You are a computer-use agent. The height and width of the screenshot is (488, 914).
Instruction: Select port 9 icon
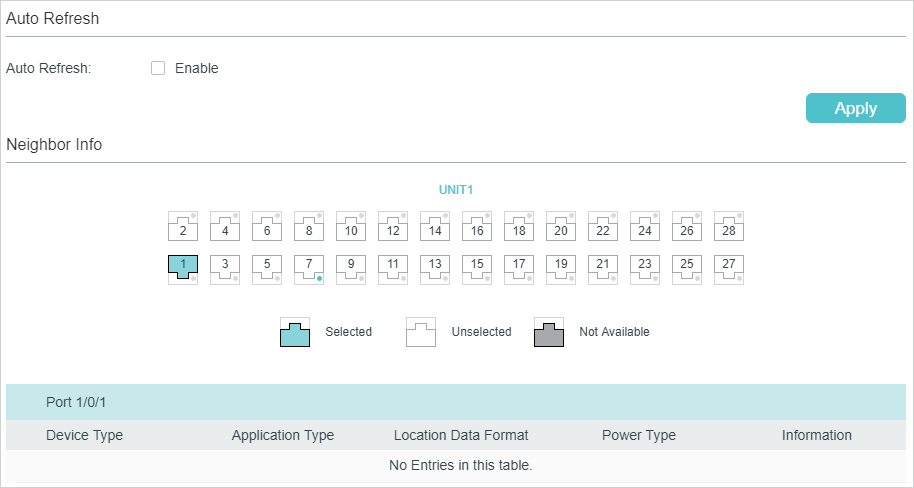tap(351, 269)
